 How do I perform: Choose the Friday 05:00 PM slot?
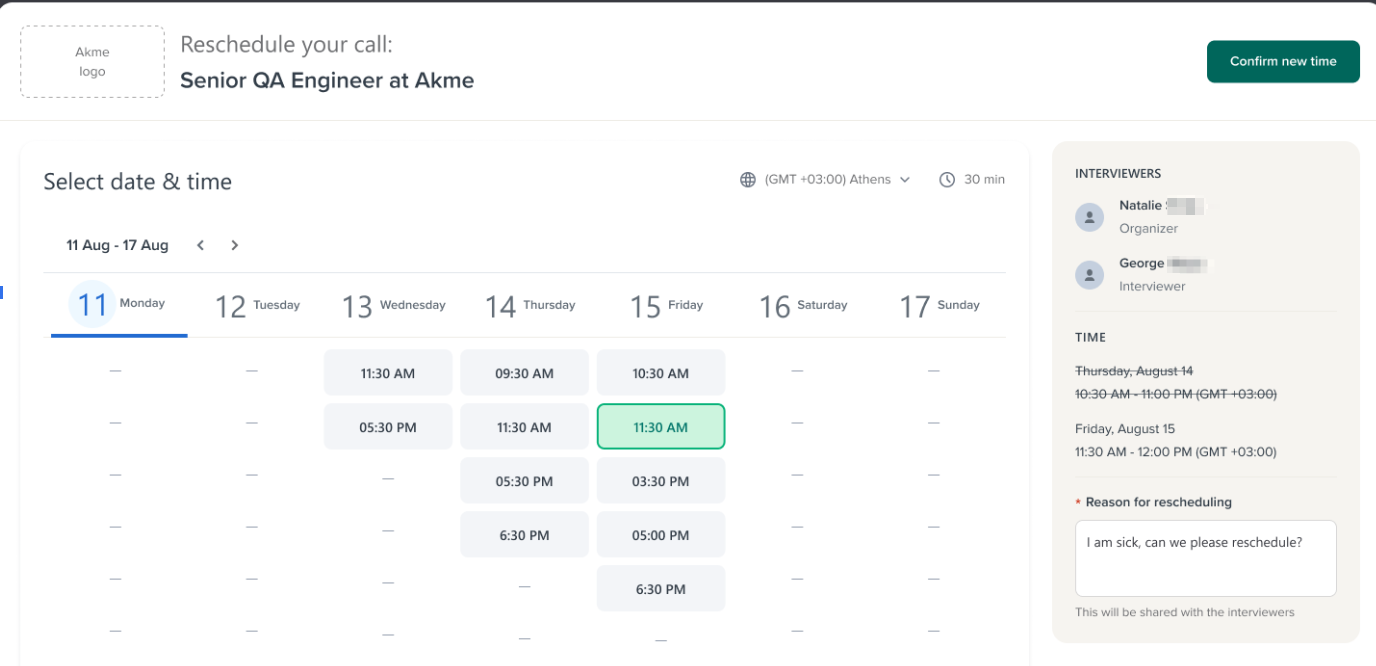[661, 535]
